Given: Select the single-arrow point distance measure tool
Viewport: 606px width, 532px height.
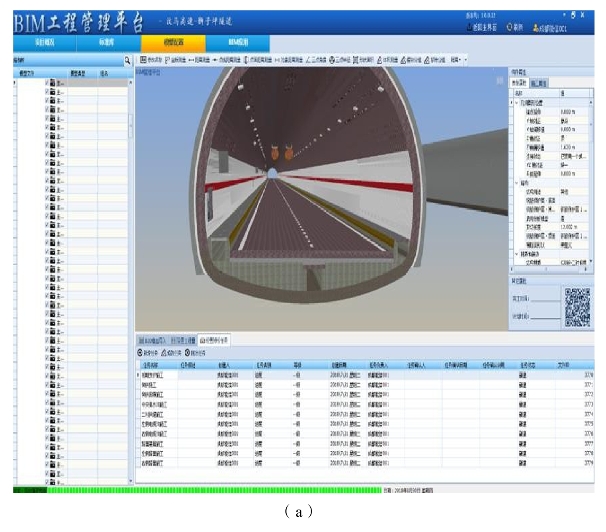Looking at the screenshot, I should [x=215, y=60].
